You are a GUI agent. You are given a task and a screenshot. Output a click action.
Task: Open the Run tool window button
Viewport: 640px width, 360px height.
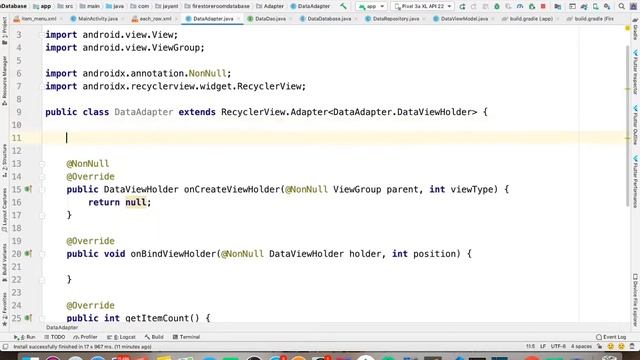click(25, 337)
